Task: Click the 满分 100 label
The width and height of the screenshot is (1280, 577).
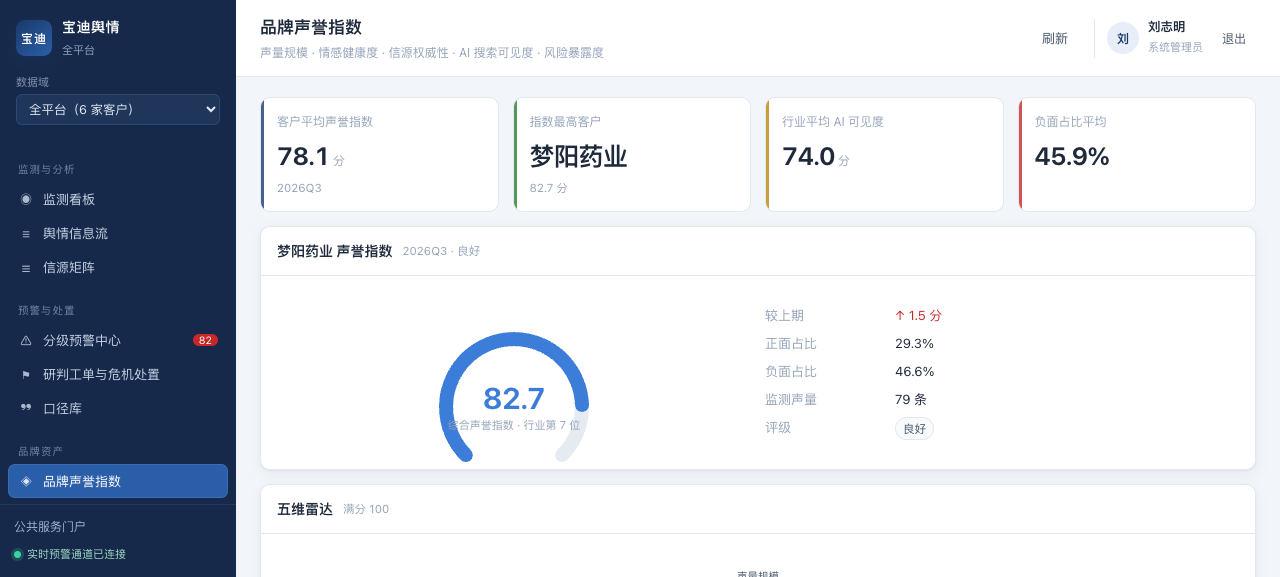Action: [x=366, y=509]
